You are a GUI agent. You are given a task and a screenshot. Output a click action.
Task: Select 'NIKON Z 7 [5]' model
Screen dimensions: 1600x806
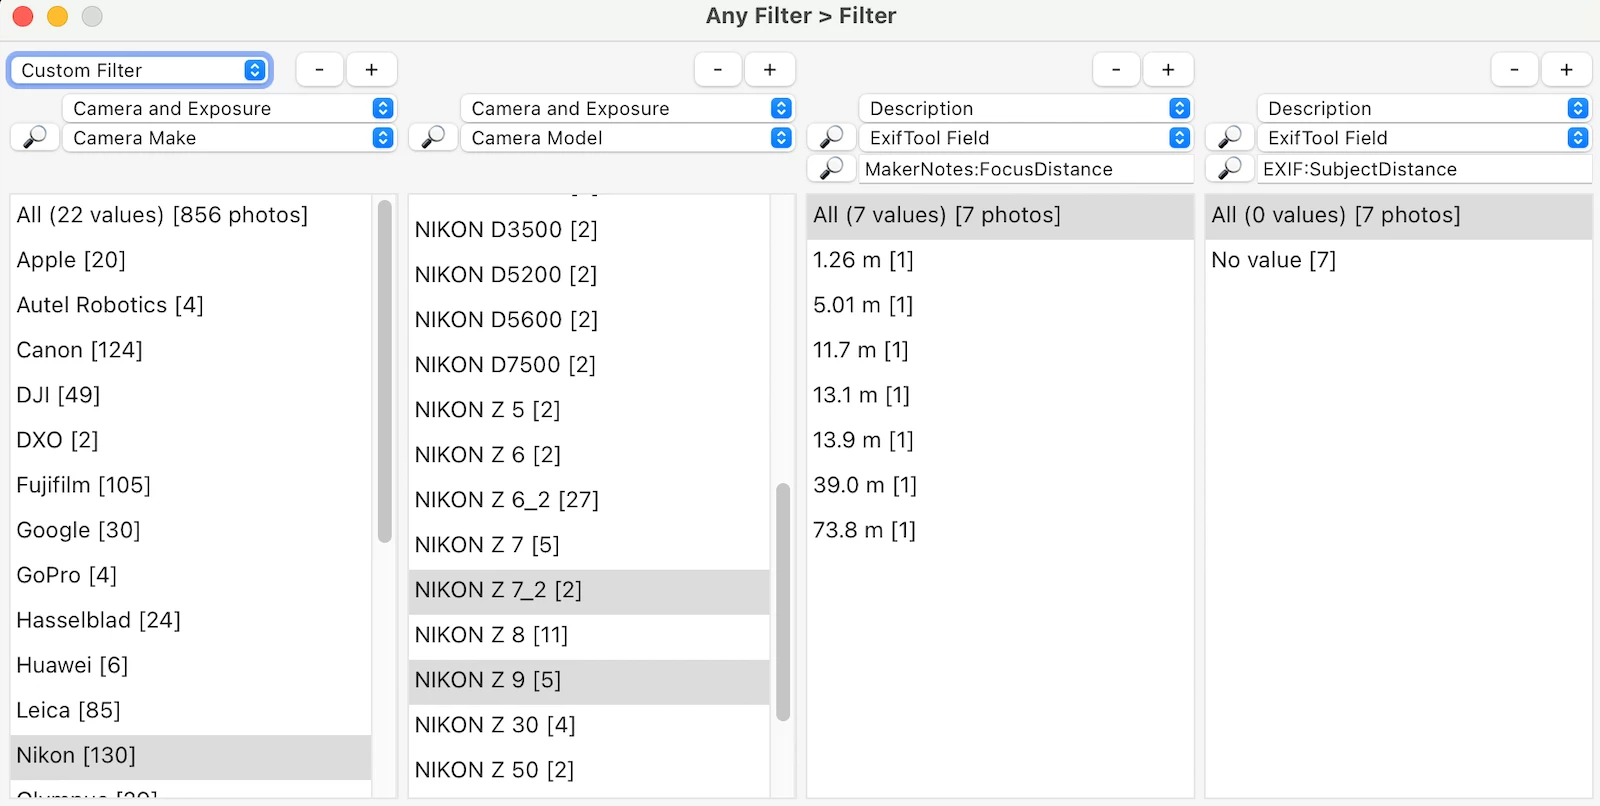589,545
